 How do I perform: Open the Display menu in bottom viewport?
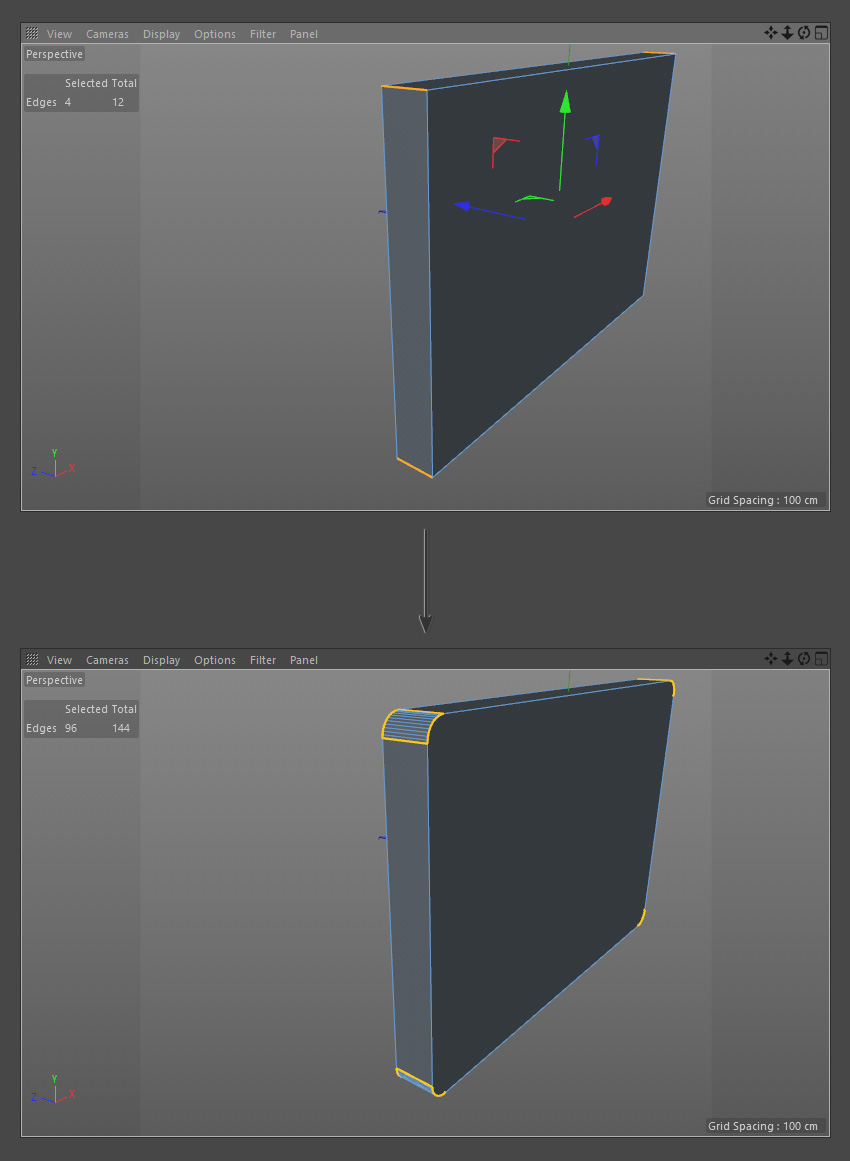click(161, 659)
